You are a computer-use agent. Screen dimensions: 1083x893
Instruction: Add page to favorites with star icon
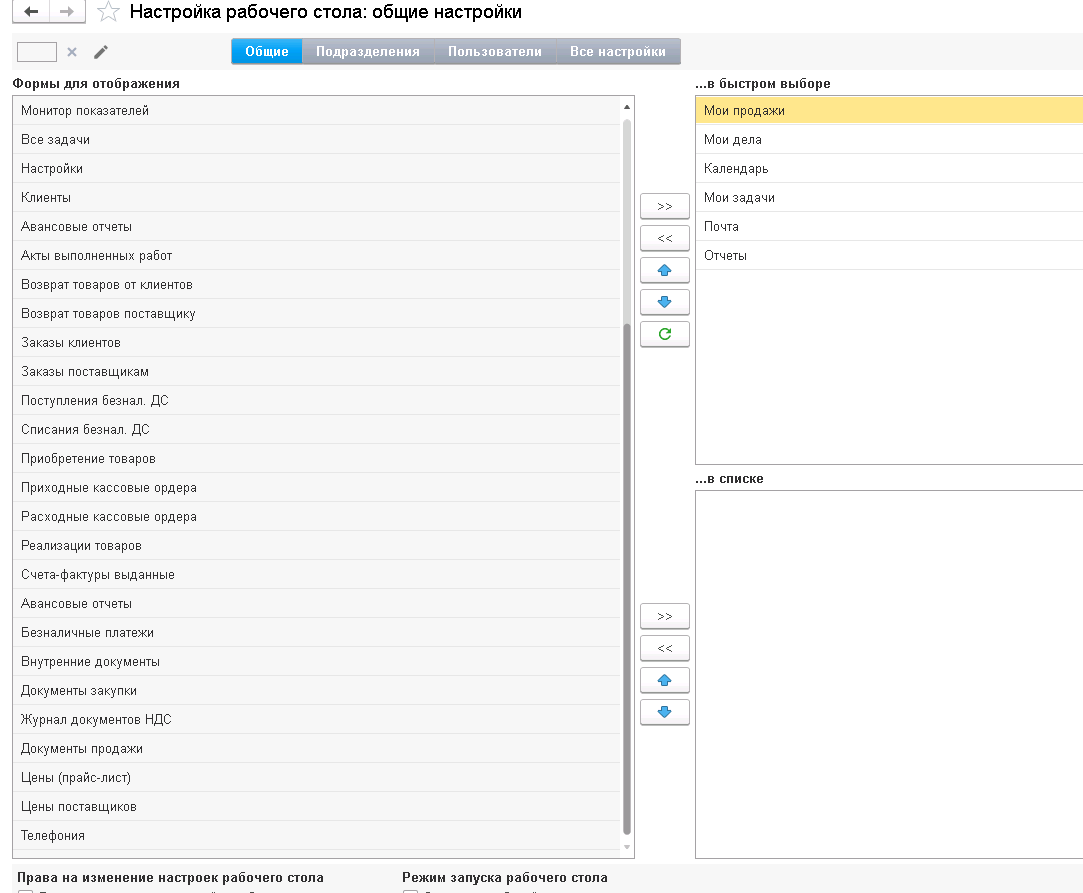click(x=109, y=13)
